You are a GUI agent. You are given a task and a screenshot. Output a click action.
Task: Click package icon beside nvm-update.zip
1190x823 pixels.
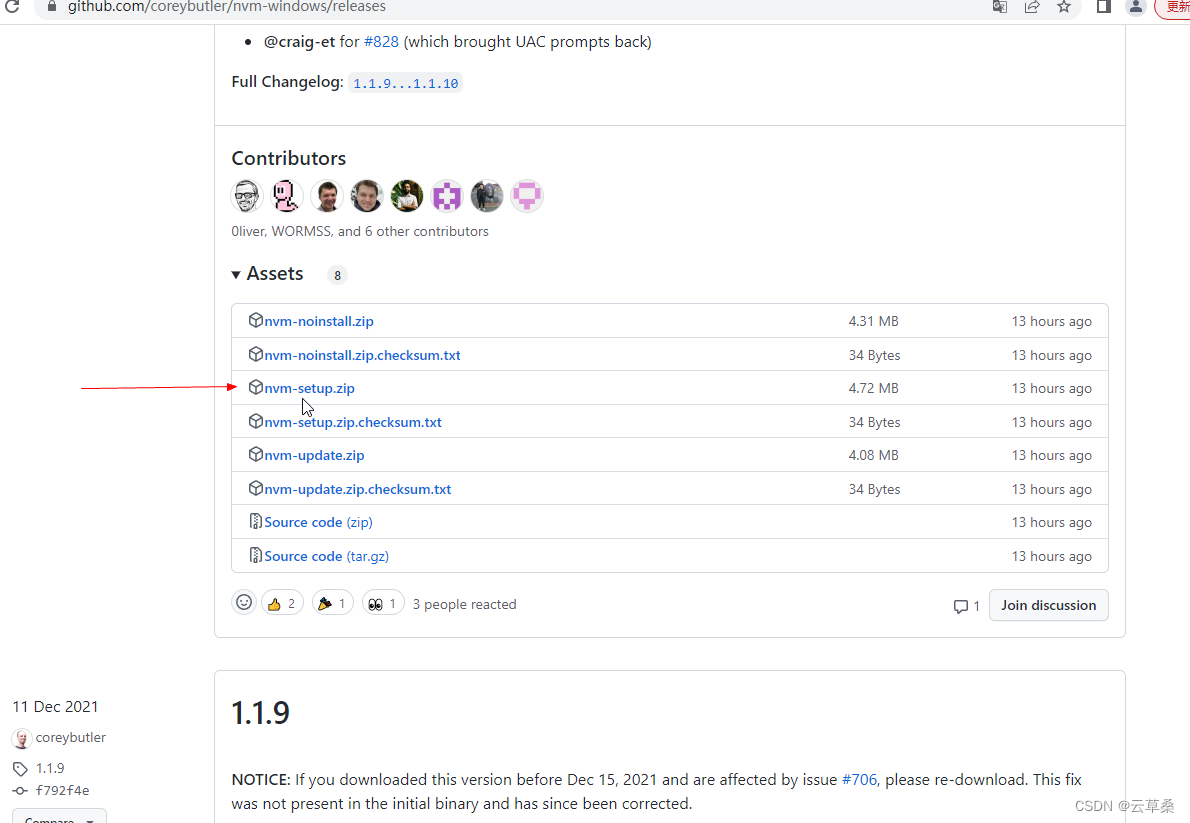tap(256, 455)
